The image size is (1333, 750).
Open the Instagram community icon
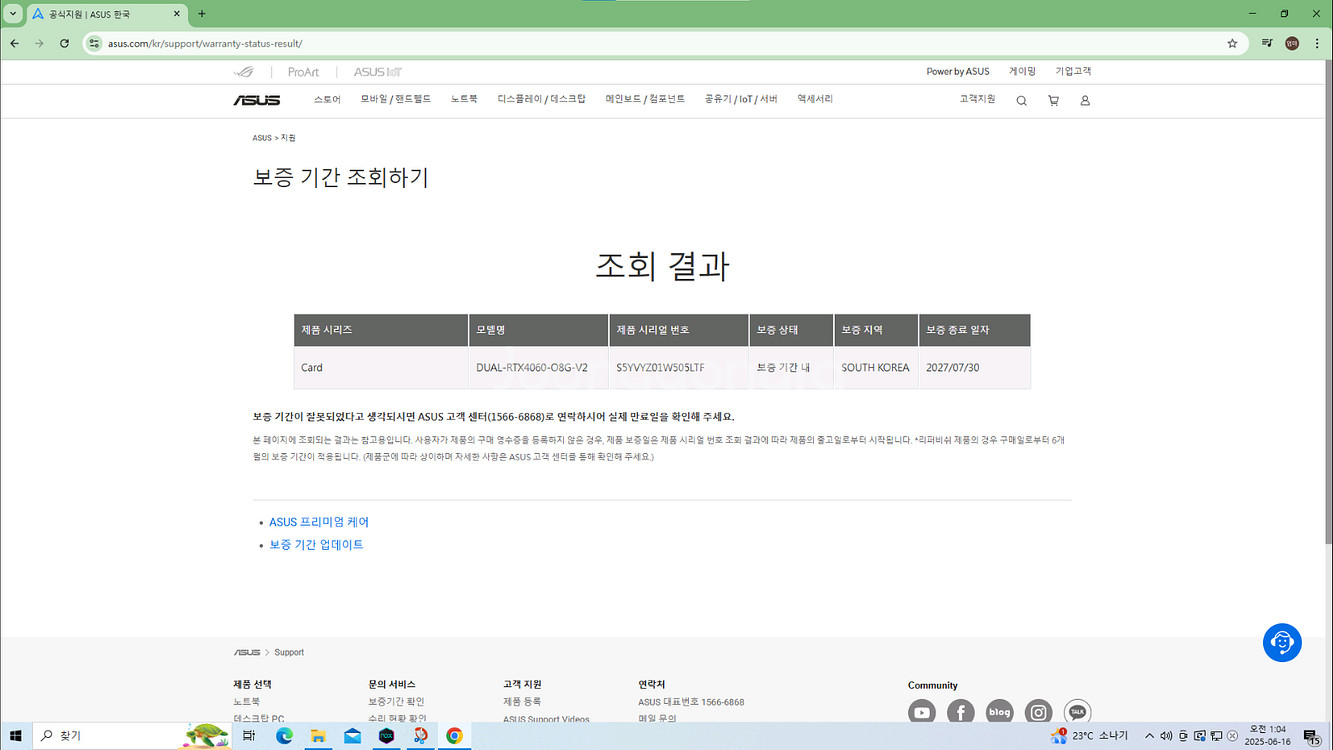click(x=1039, y=712)
